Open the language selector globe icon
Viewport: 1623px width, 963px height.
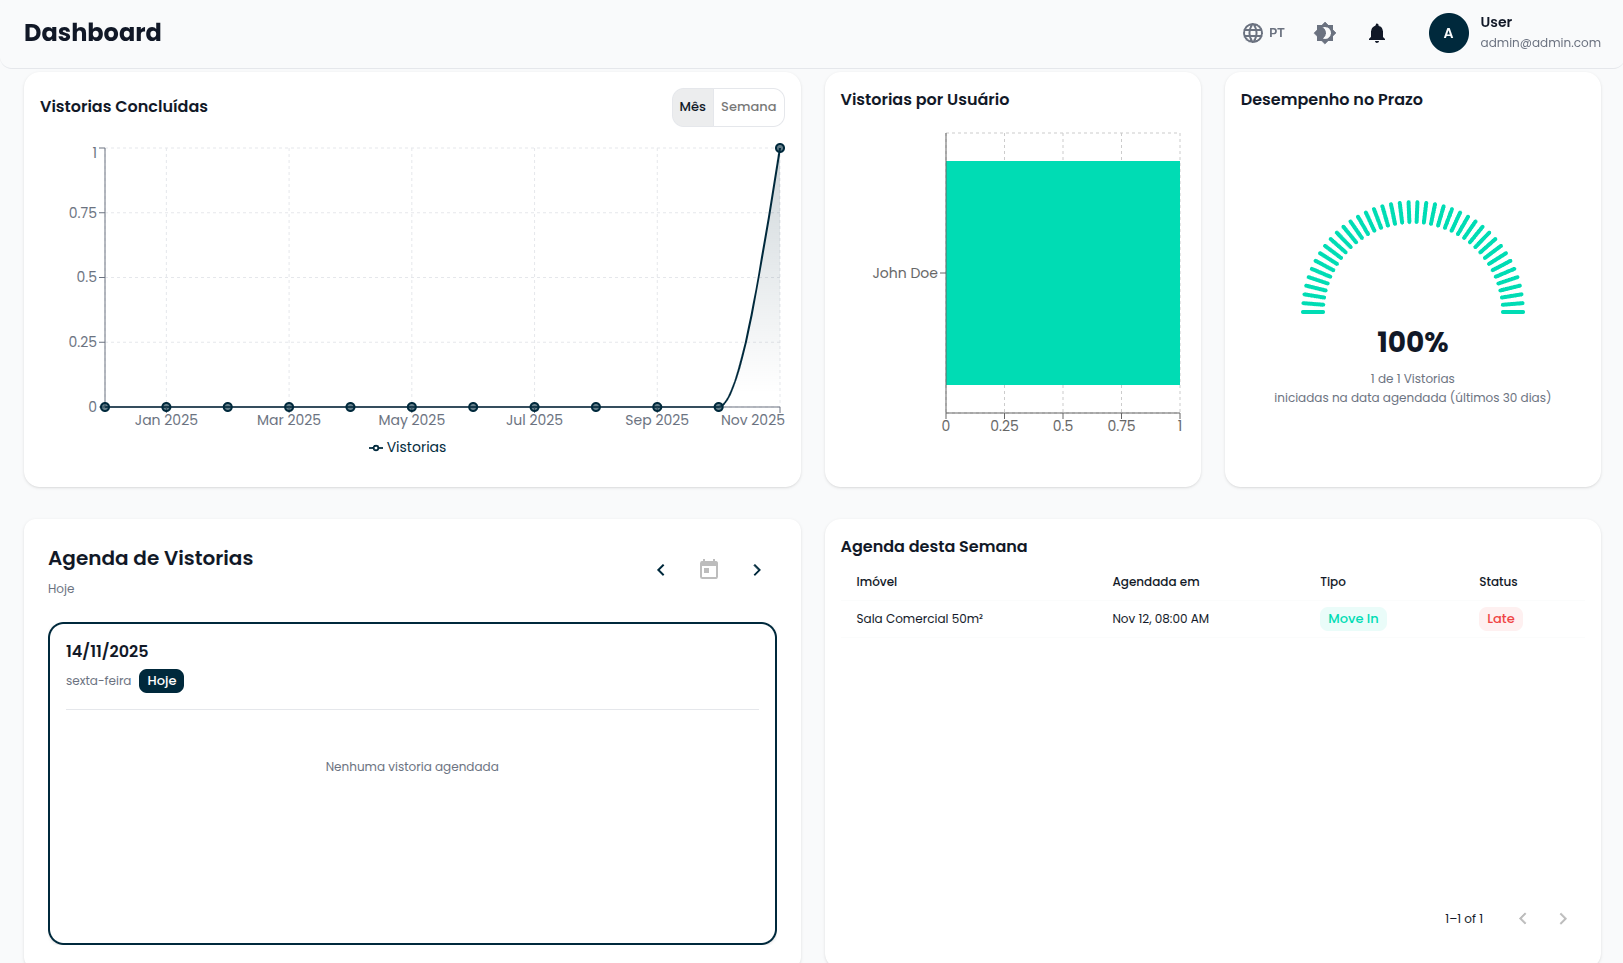click(x=1252, y=33)
